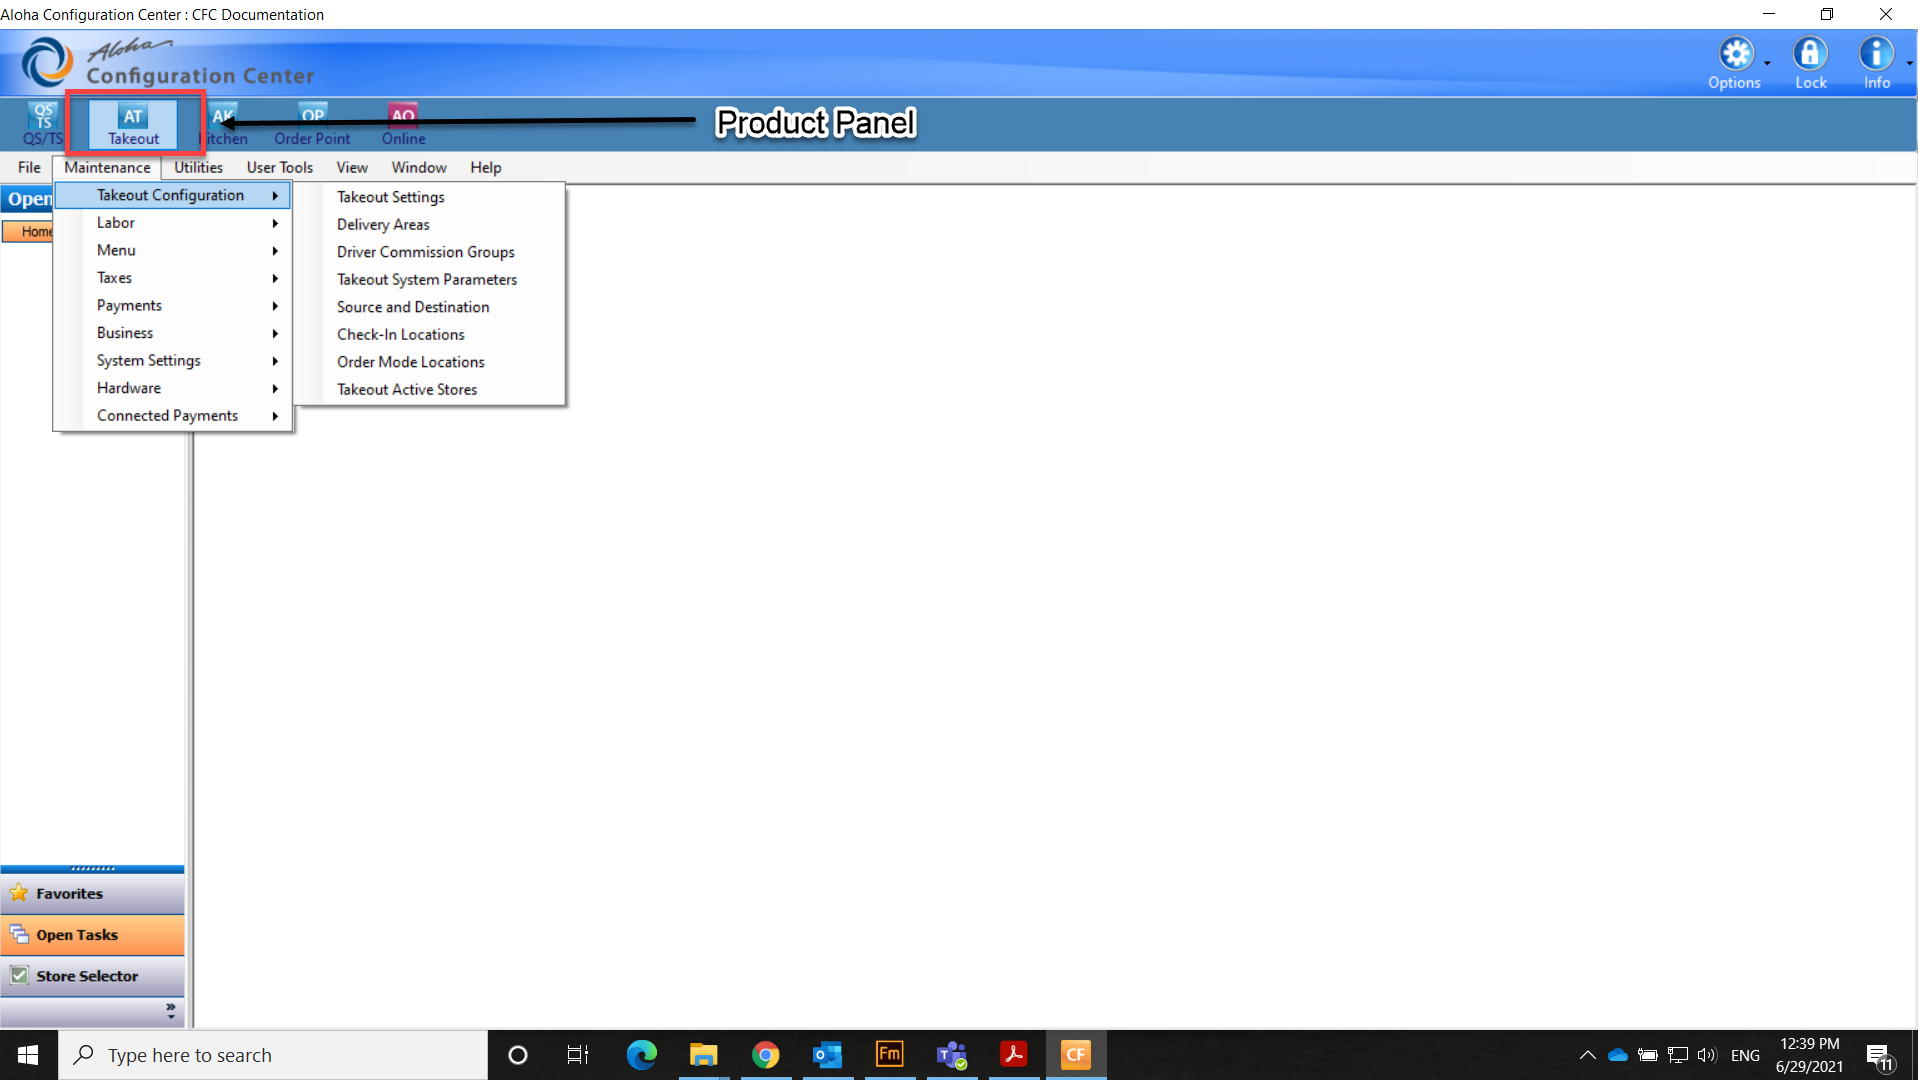
Task: Open Cortana circle icon
Action: pos(517,1055)
